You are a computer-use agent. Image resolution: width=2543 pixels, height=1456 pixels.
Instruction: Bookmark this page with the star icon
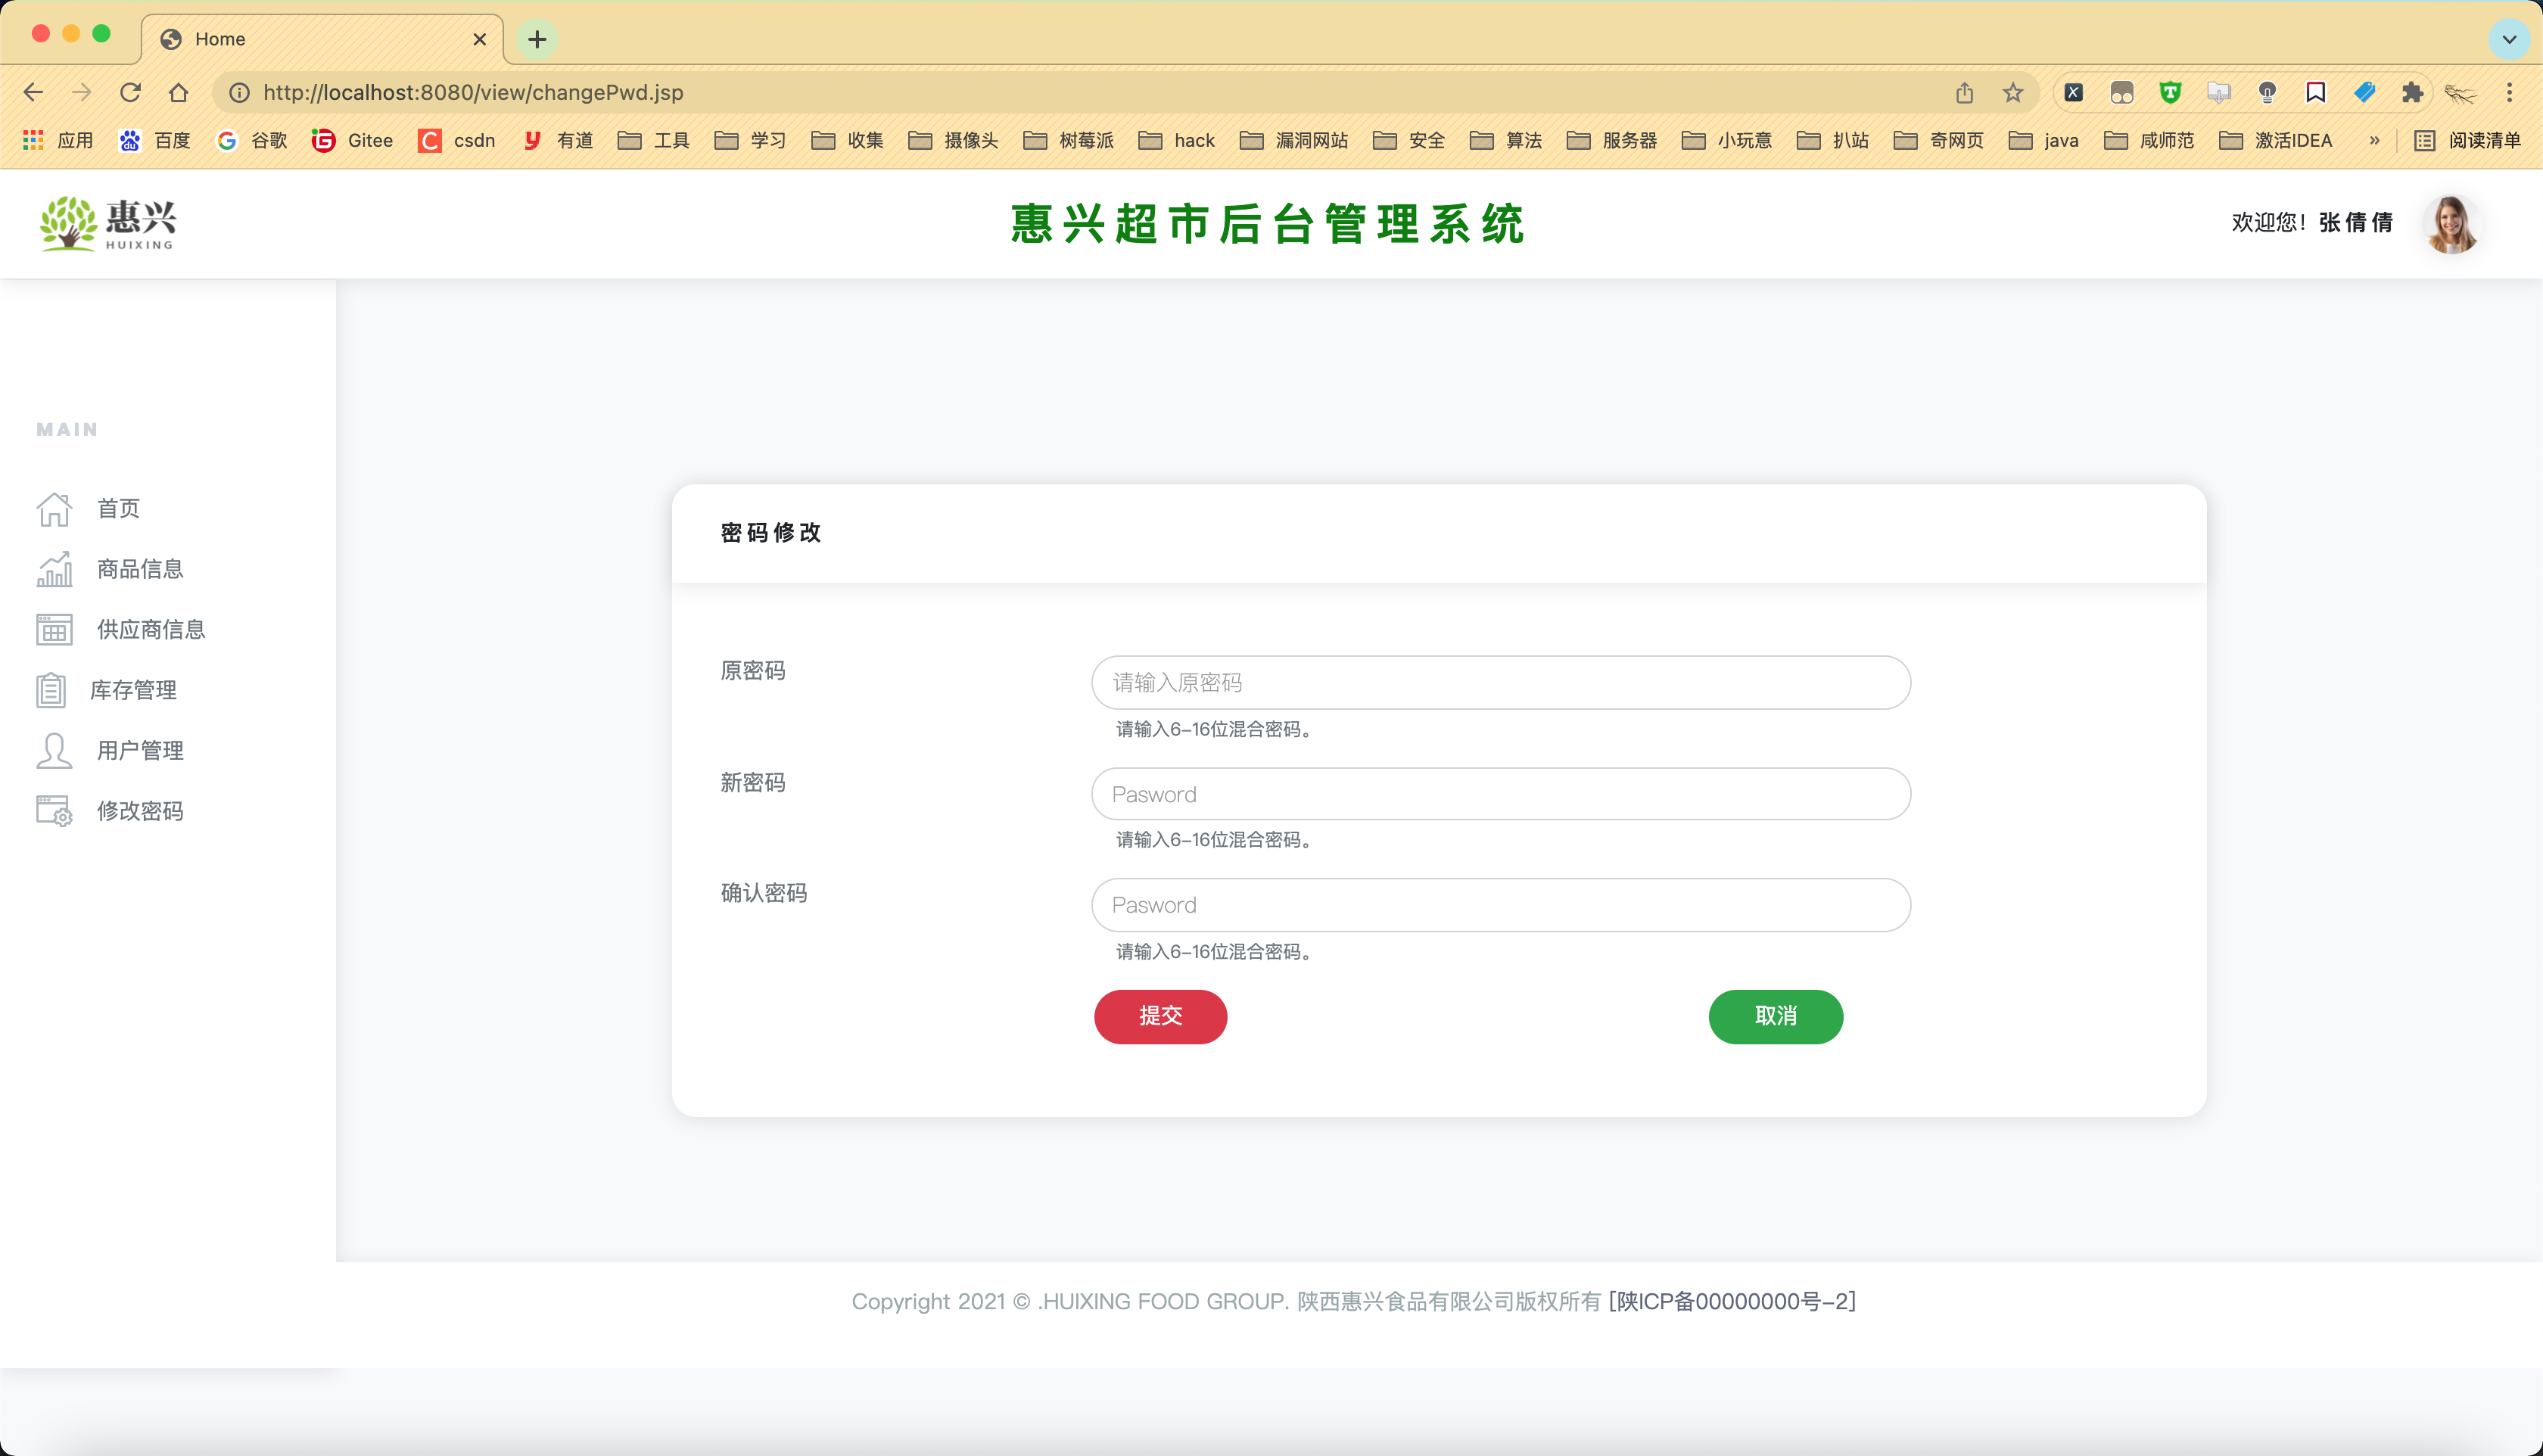click(2013, 93)
